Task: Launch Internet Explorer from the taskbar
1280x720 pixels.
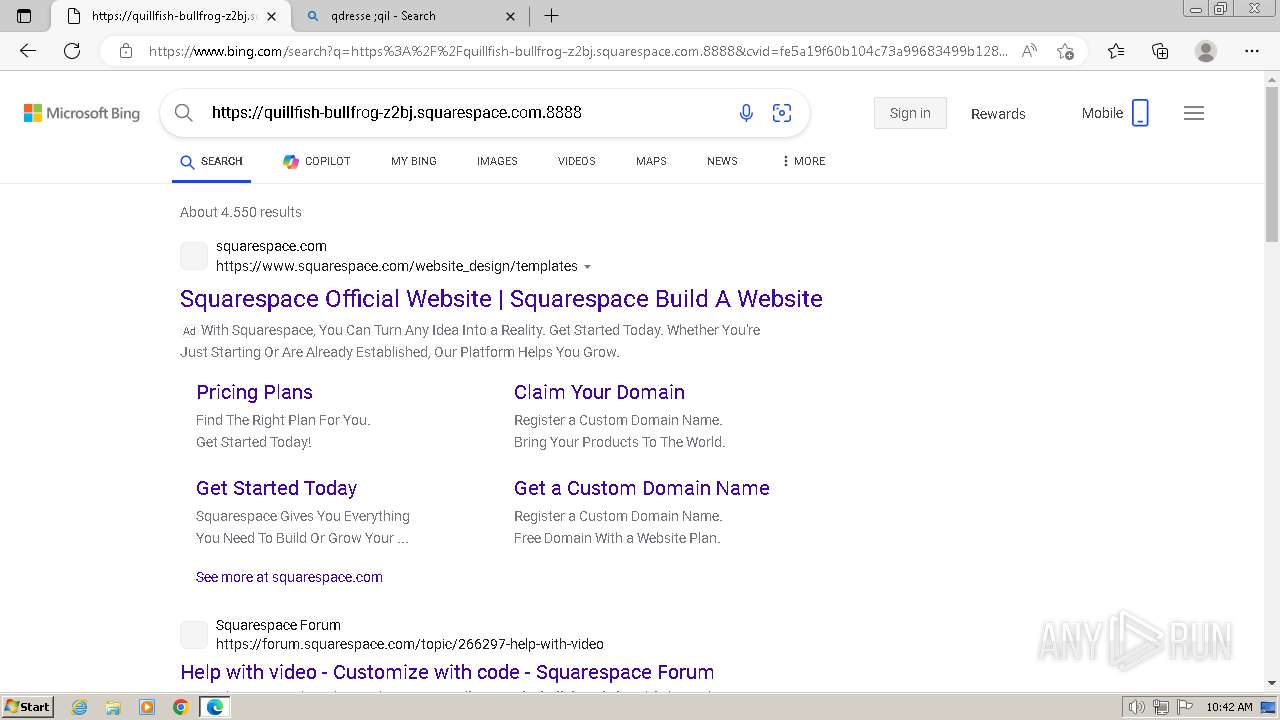Action: [80, 707]
